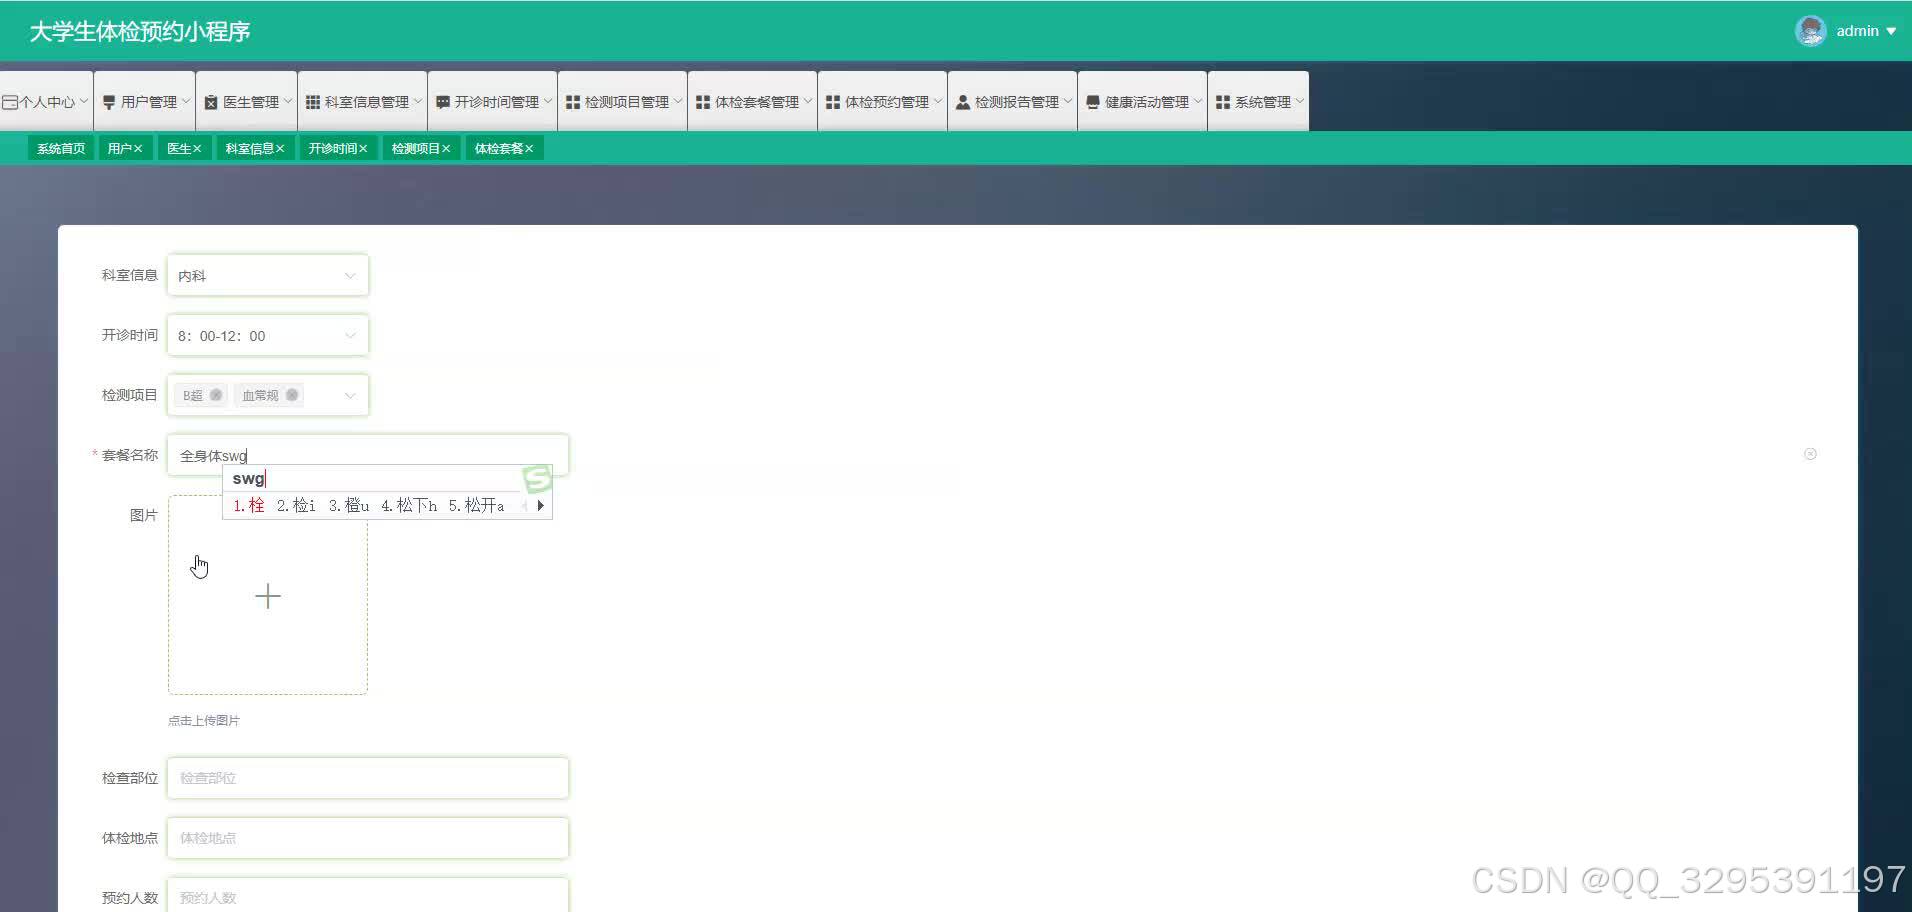The image size is (1912, 912).
Task: Click the 科室信息管理 grid icon
Action: [x=313, y=102]
